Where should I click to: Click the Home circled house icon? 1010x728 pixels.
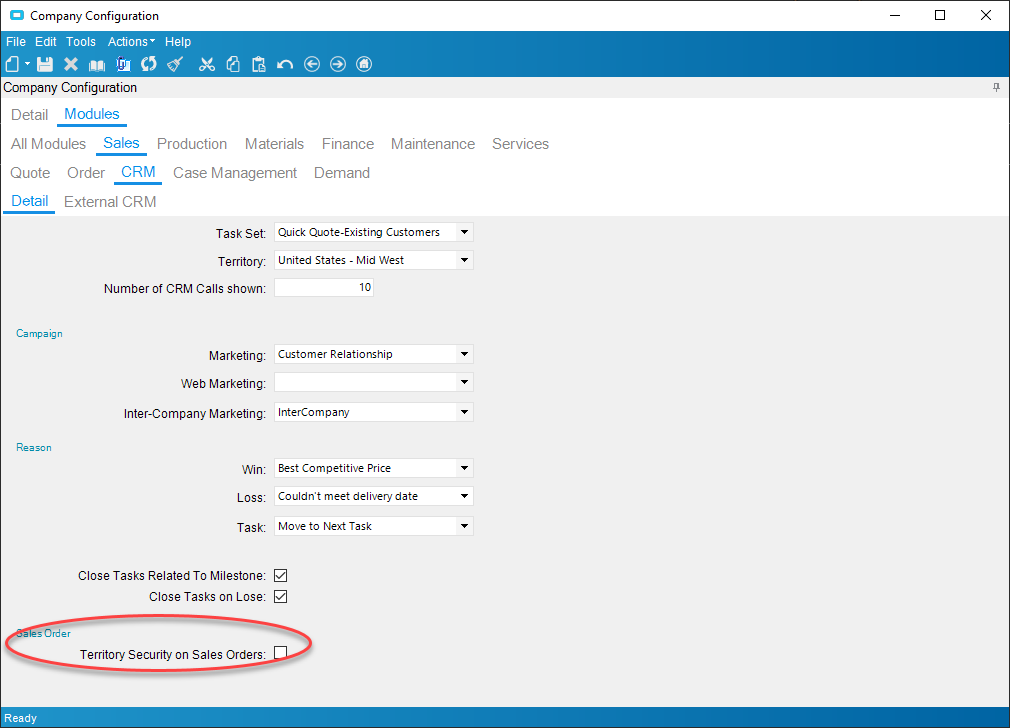click(364, 64)
